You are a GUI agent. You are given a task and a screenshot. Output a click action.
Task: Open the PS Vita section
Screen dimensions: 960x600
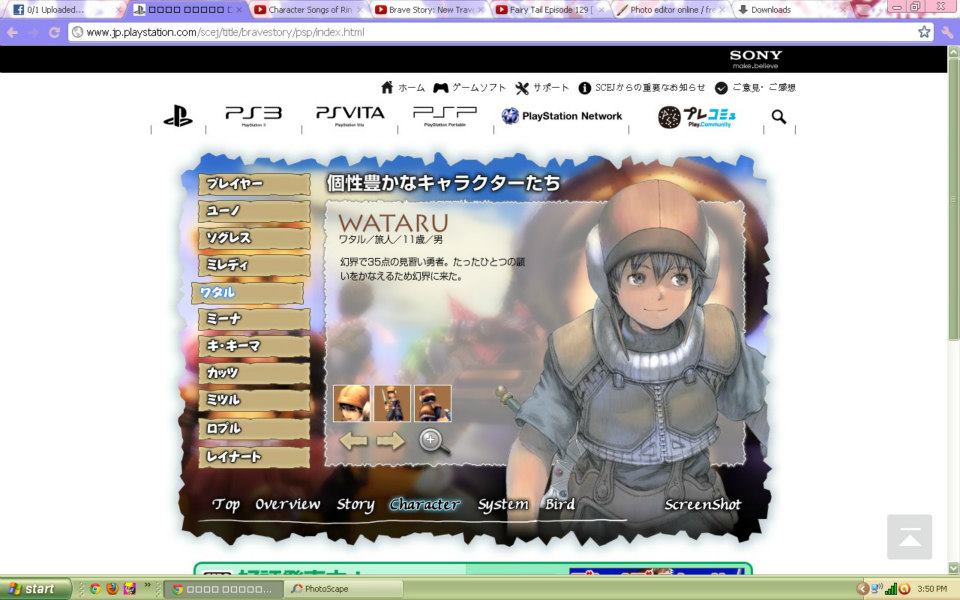[x=350, y=115]
